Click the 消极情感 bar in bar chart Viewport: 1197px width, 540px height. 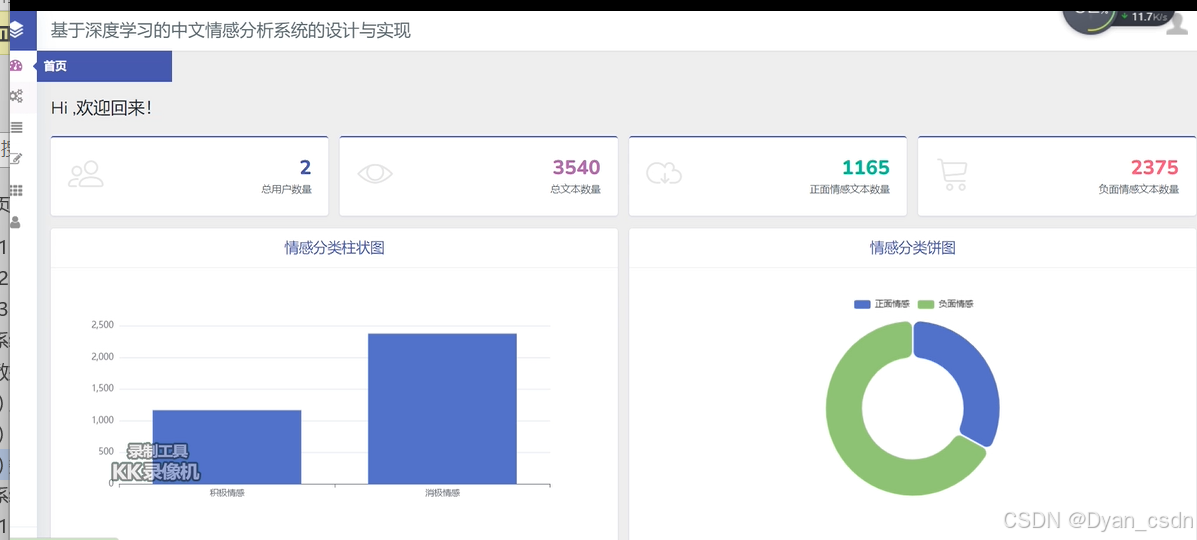point(442,409)
